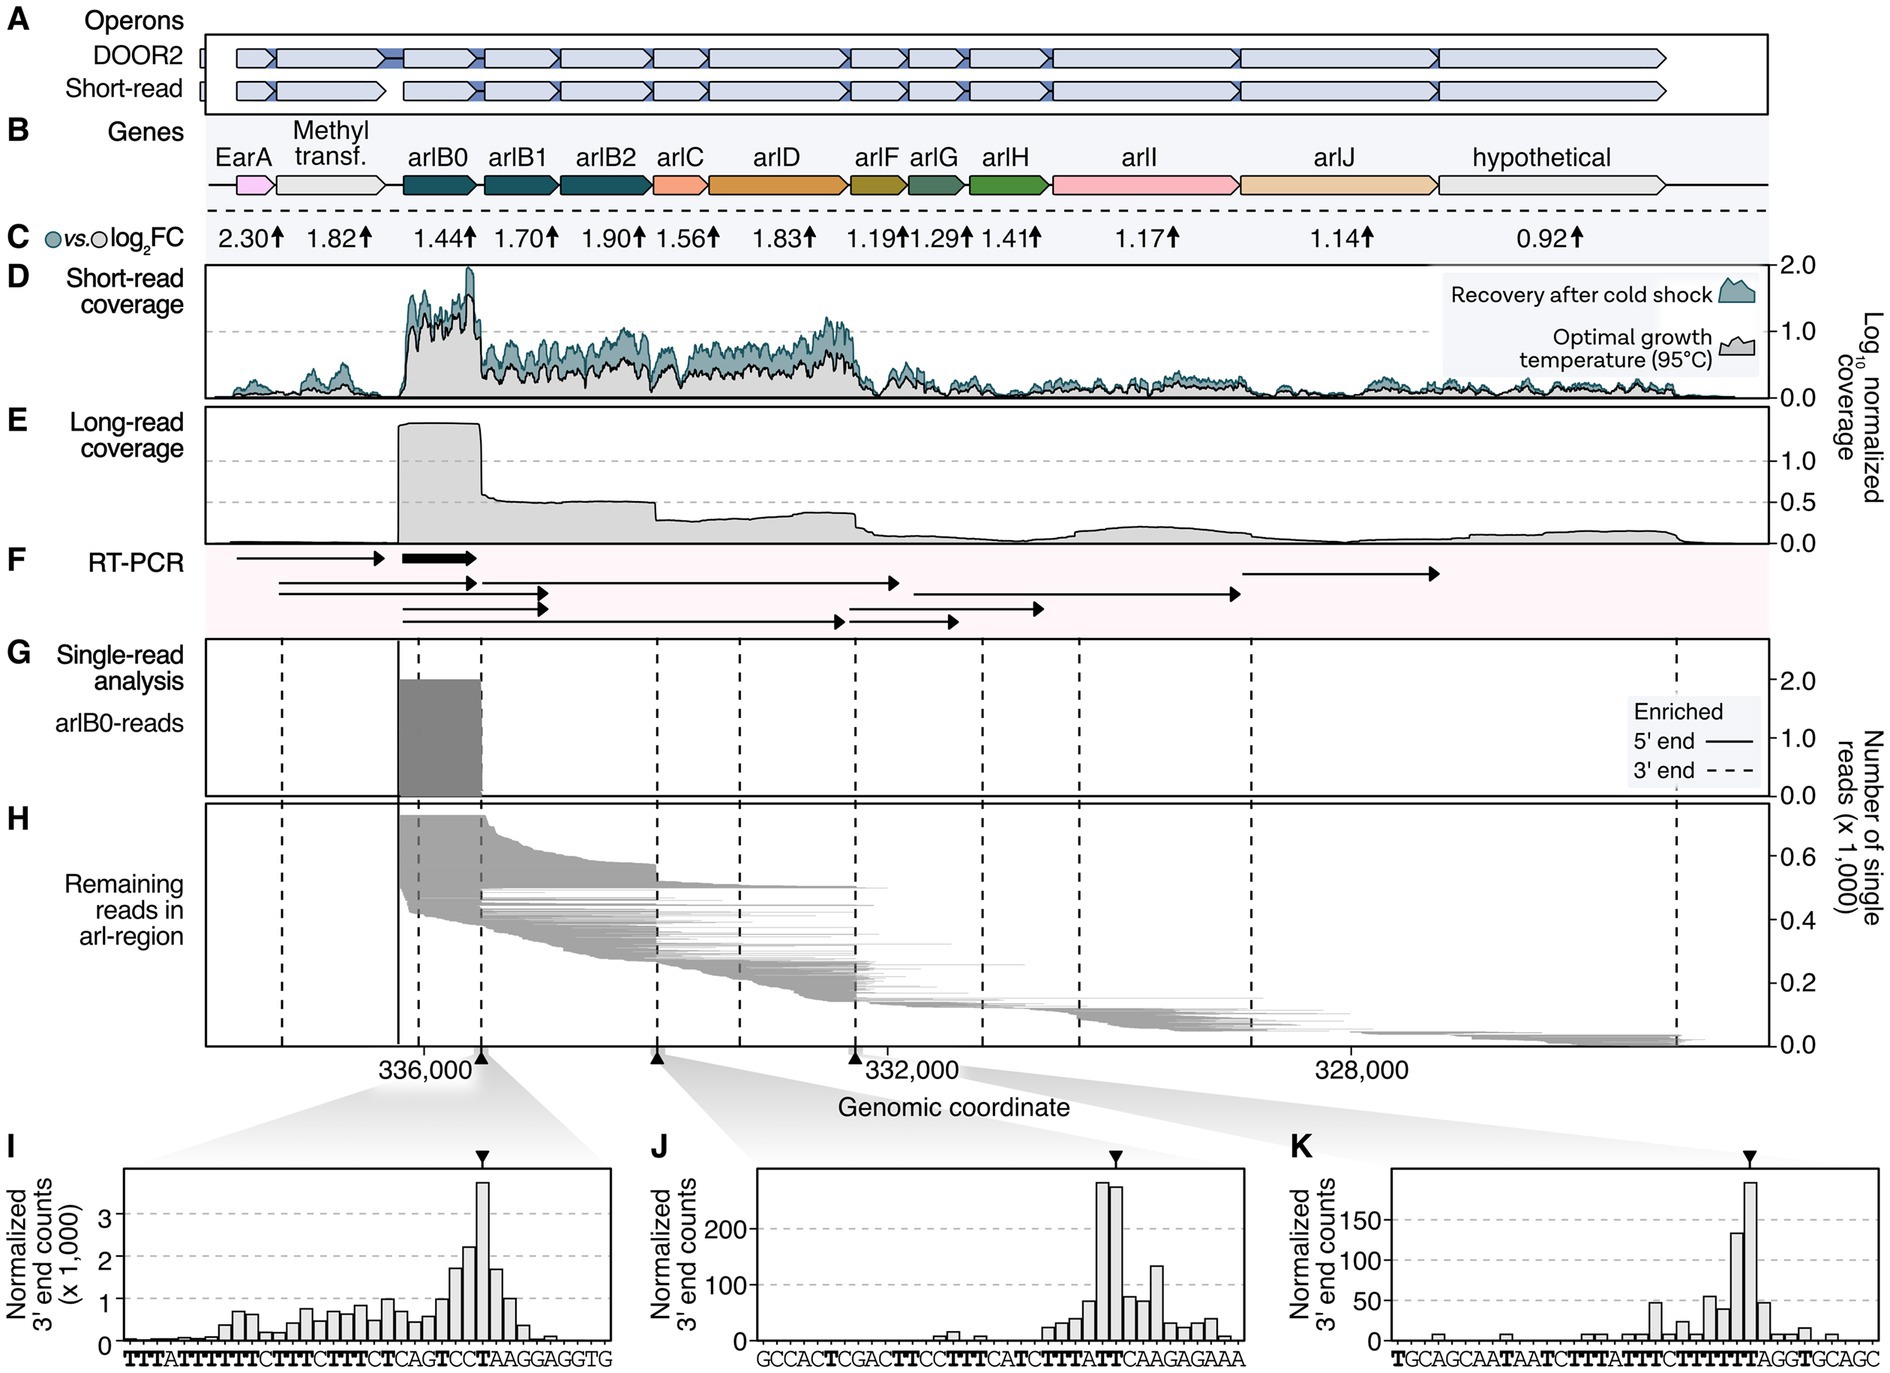Click the gray optimal growth legend swatch
This screenshot has width=1890, height=1373.
point(1737,346)
